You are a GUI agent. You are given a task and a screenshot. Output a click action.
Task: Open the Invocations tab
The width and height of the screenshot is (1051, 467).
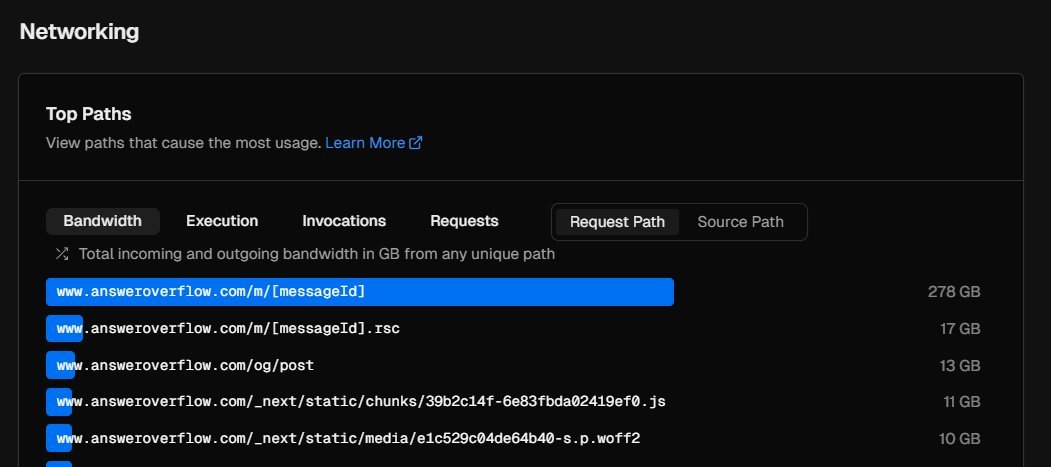pos(344,221)
